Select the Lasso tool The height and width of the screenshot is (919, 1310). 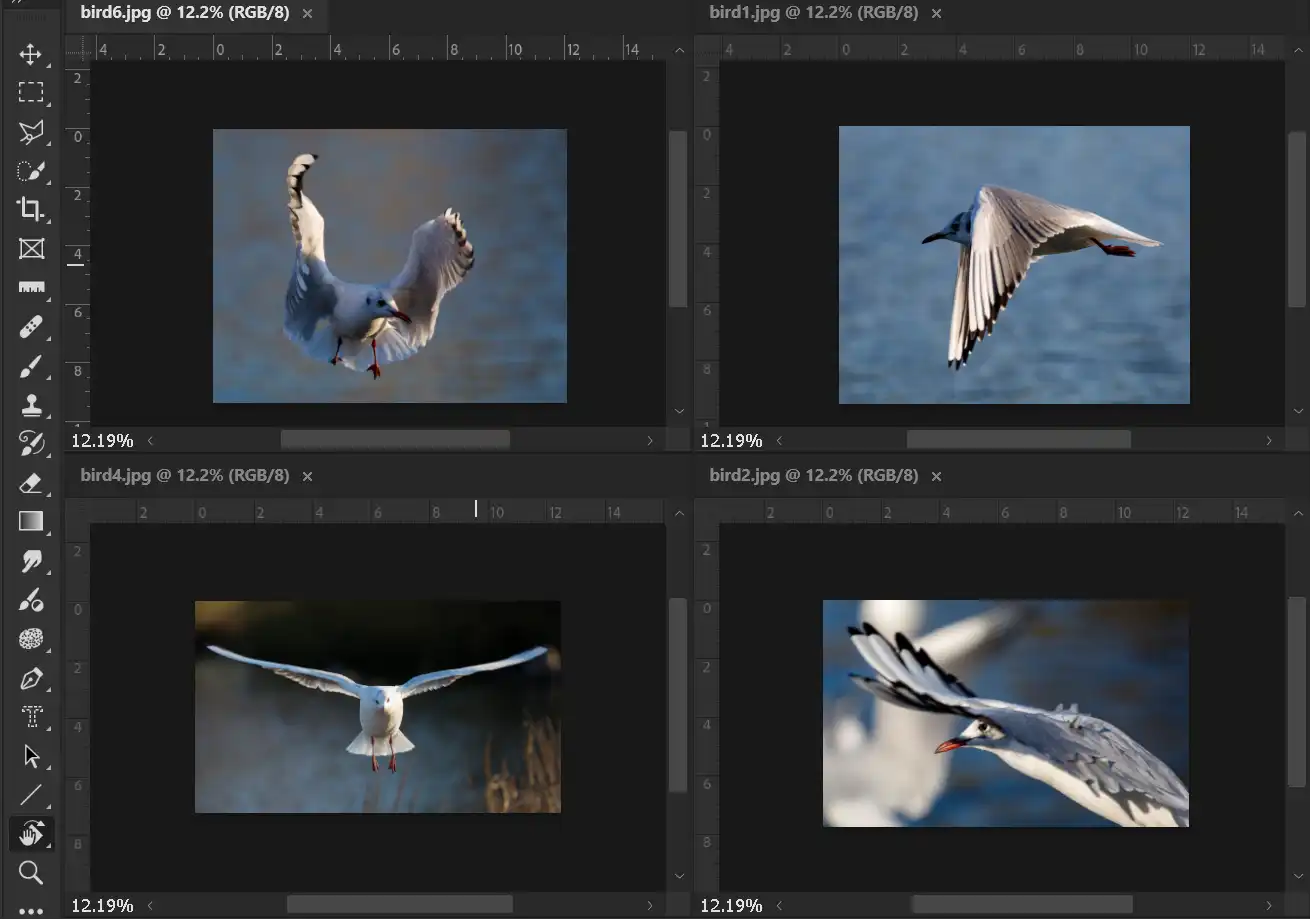coord(32,132)
